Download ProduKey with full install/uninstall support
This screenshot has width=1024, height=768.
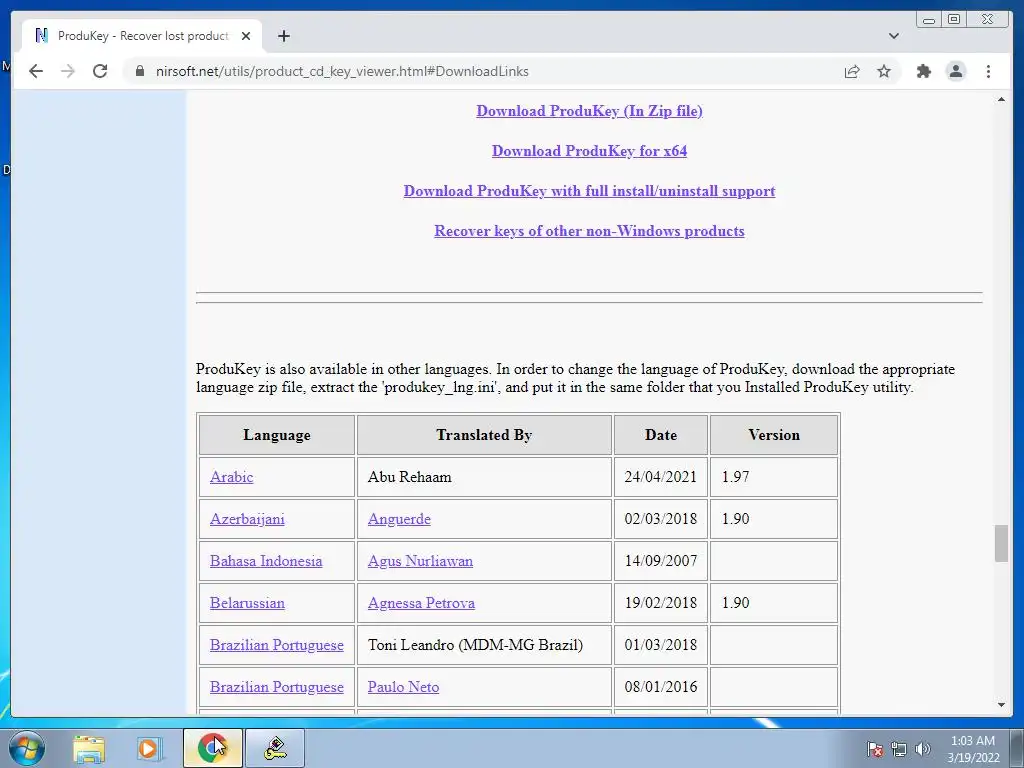pos(589,191)
